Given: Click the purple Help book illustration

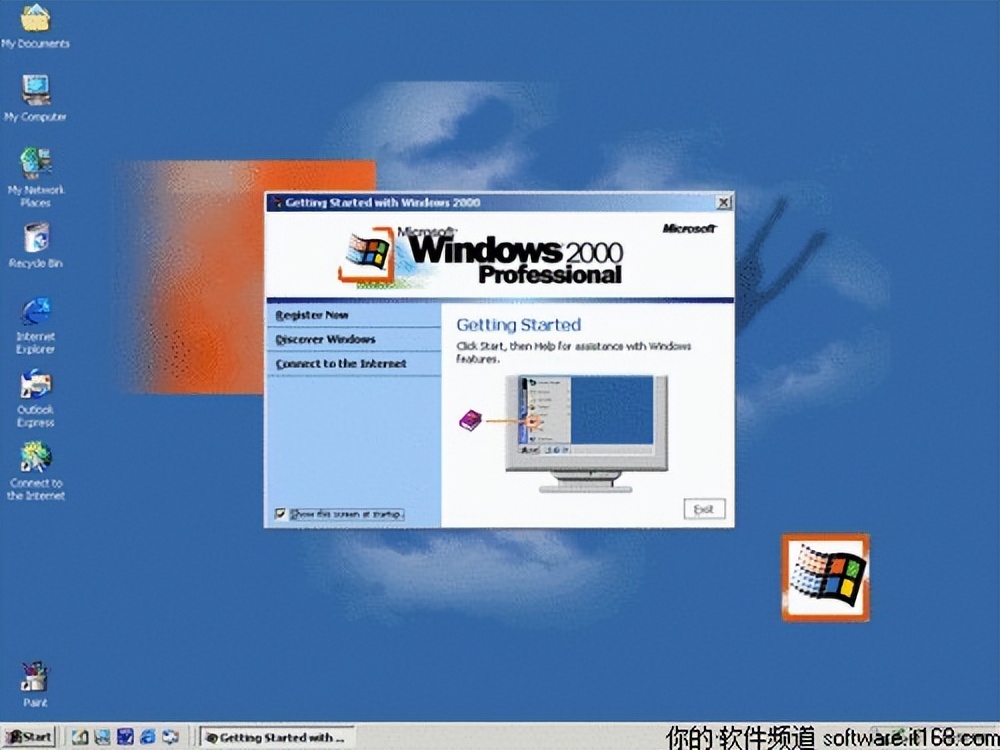Looking at the screenshot, I should (x=469, y=421).
